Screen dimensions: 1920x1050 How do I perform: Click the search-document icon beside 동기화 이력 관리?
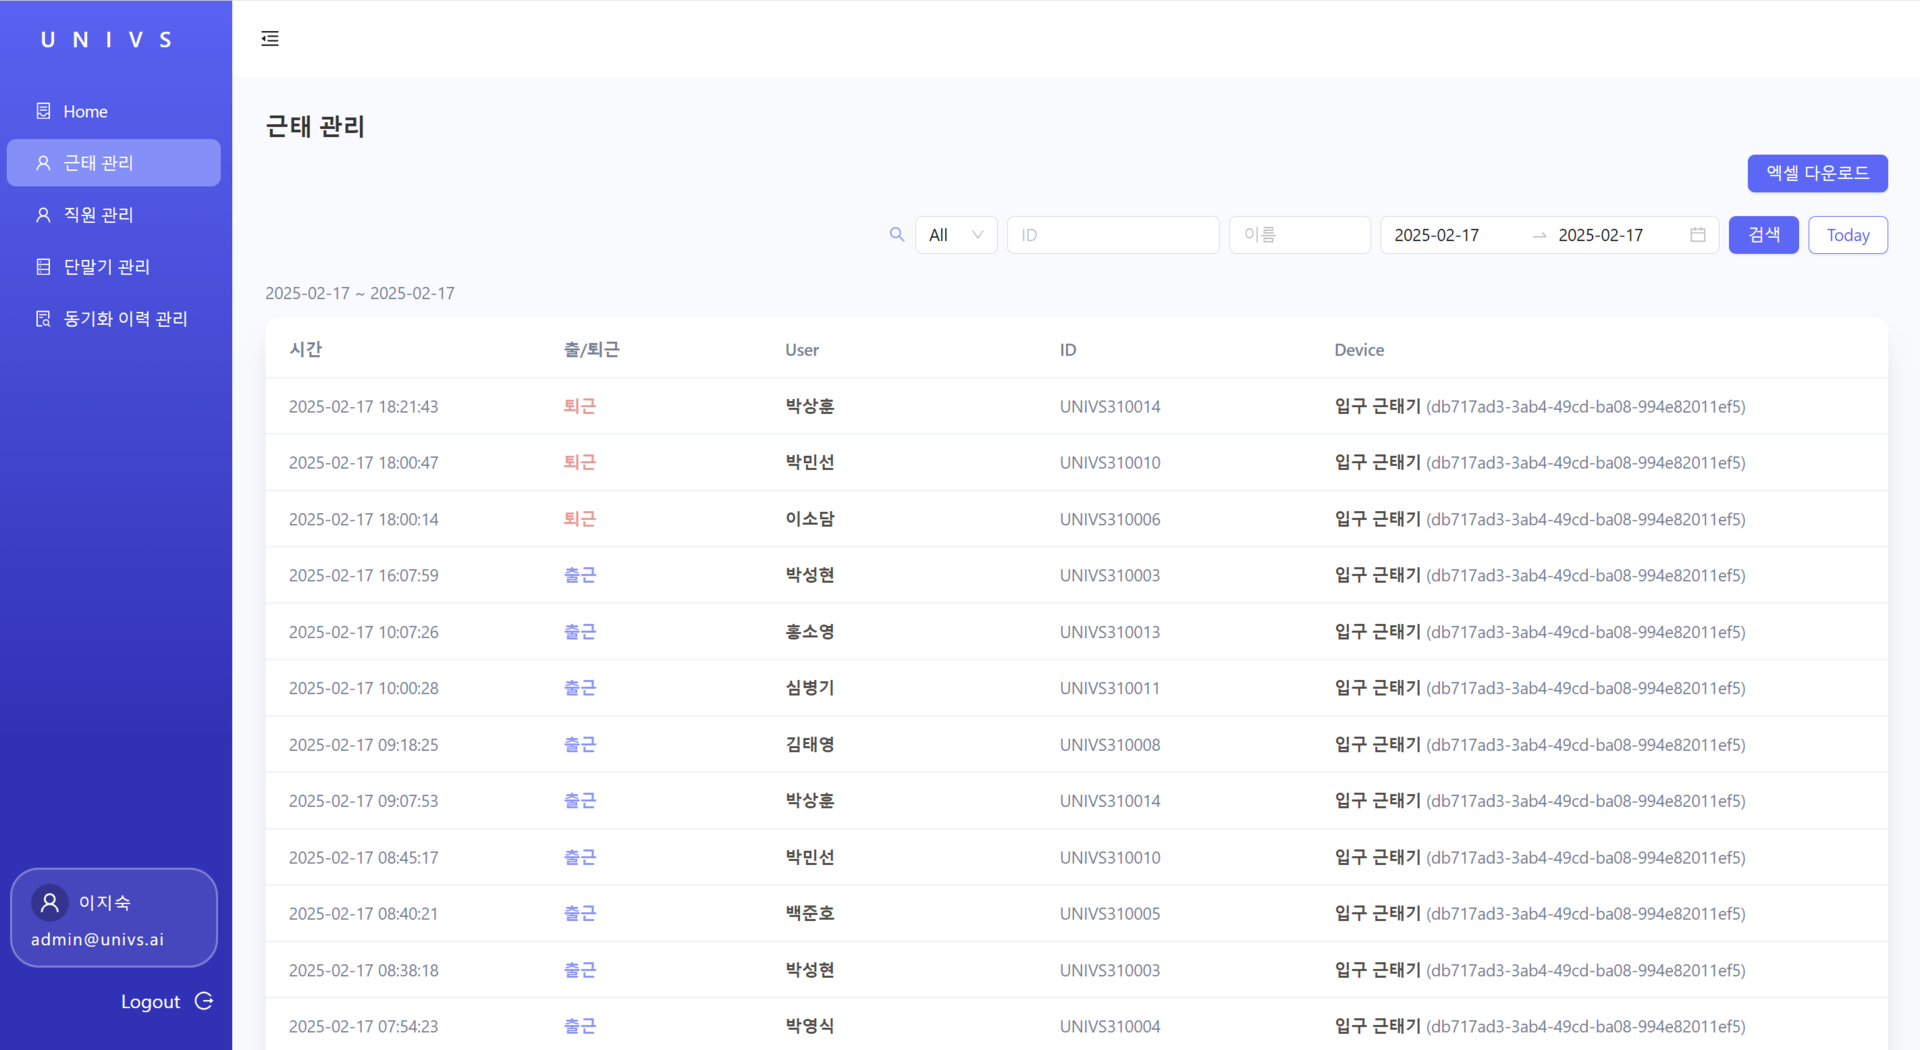pos(43,319)
